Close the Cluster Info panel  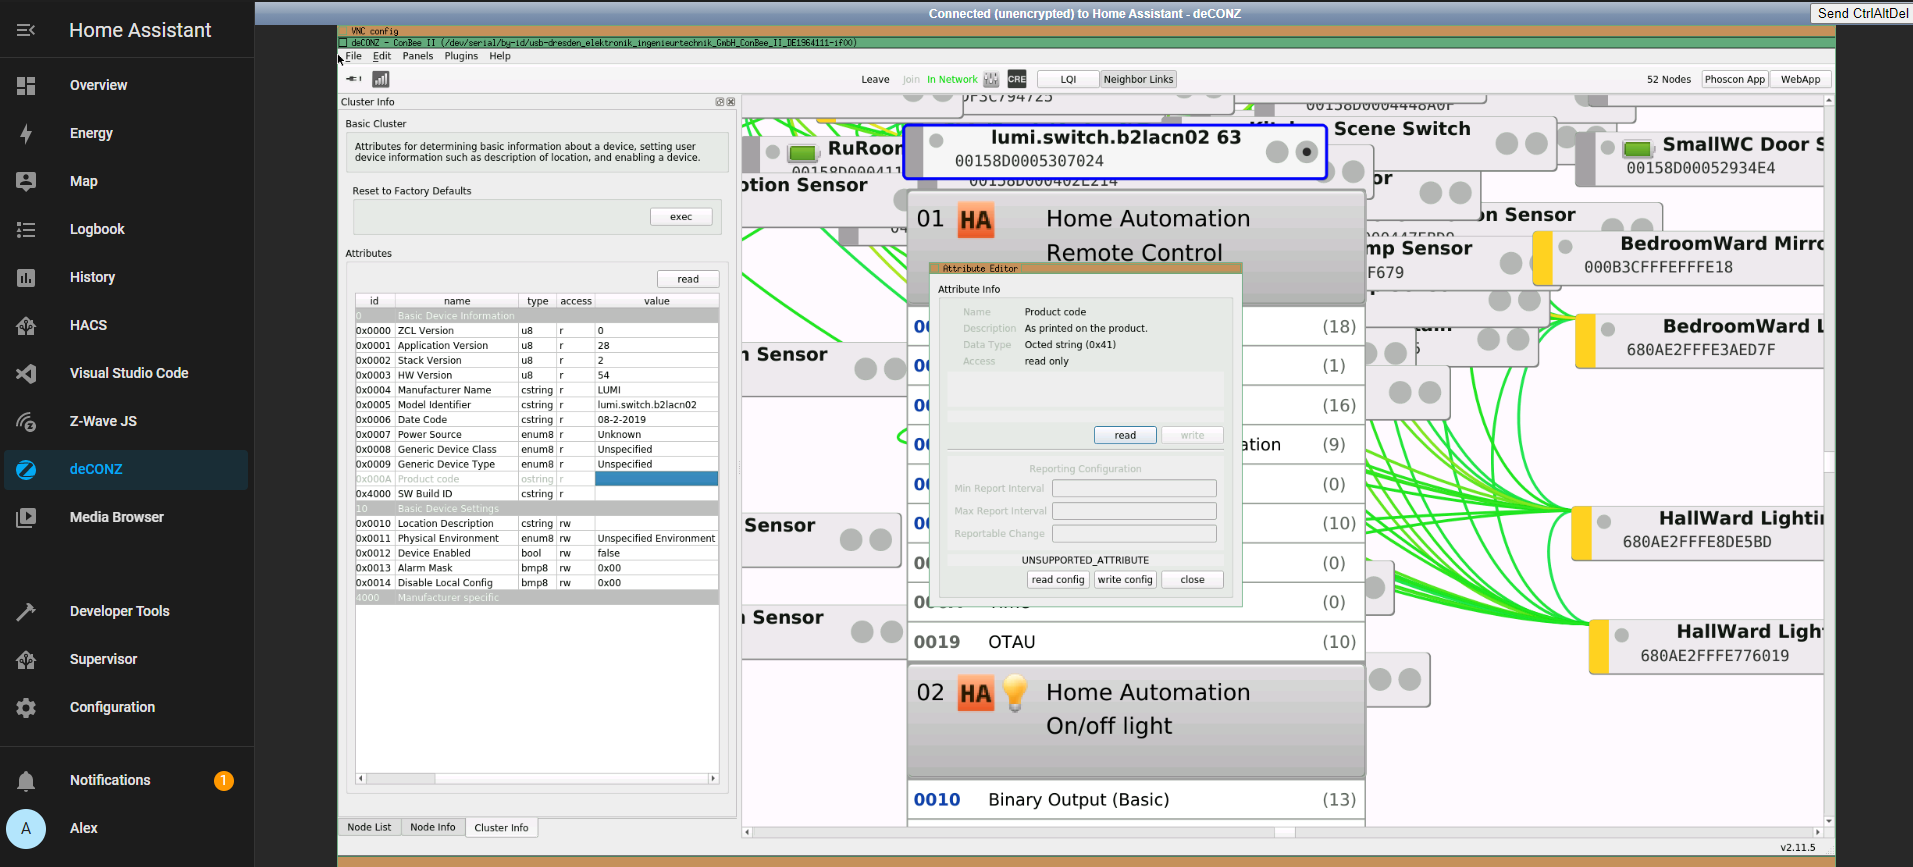point(731,102)
